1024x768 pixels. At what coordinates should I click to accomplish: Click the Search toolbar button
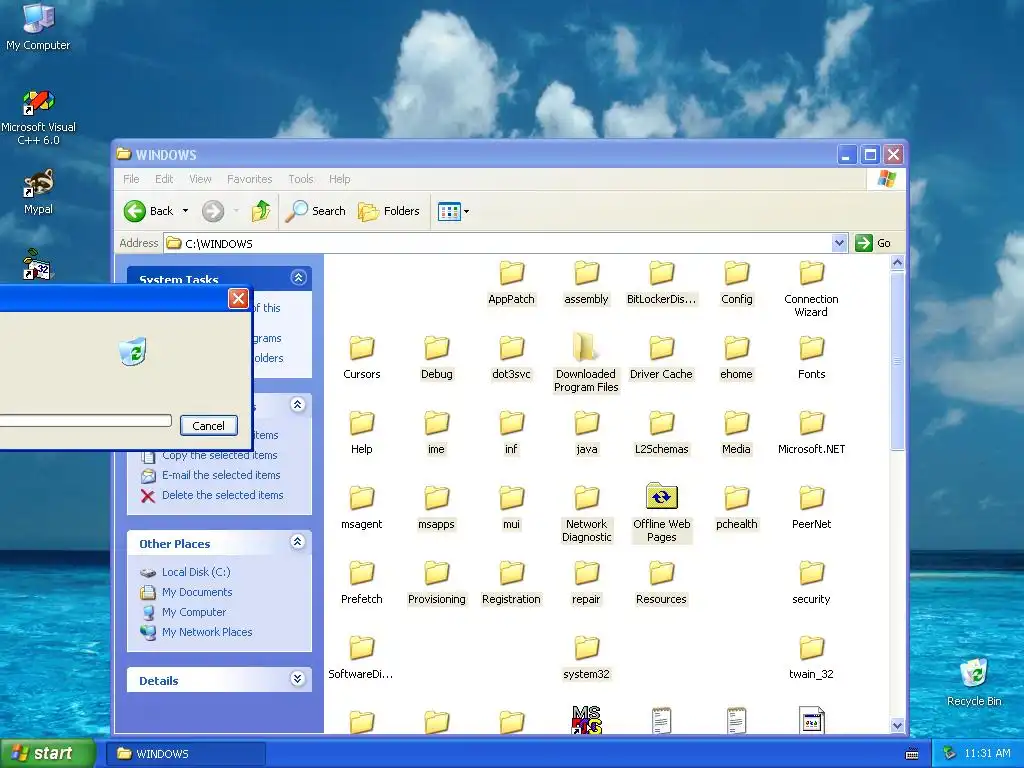pos(316,211)
